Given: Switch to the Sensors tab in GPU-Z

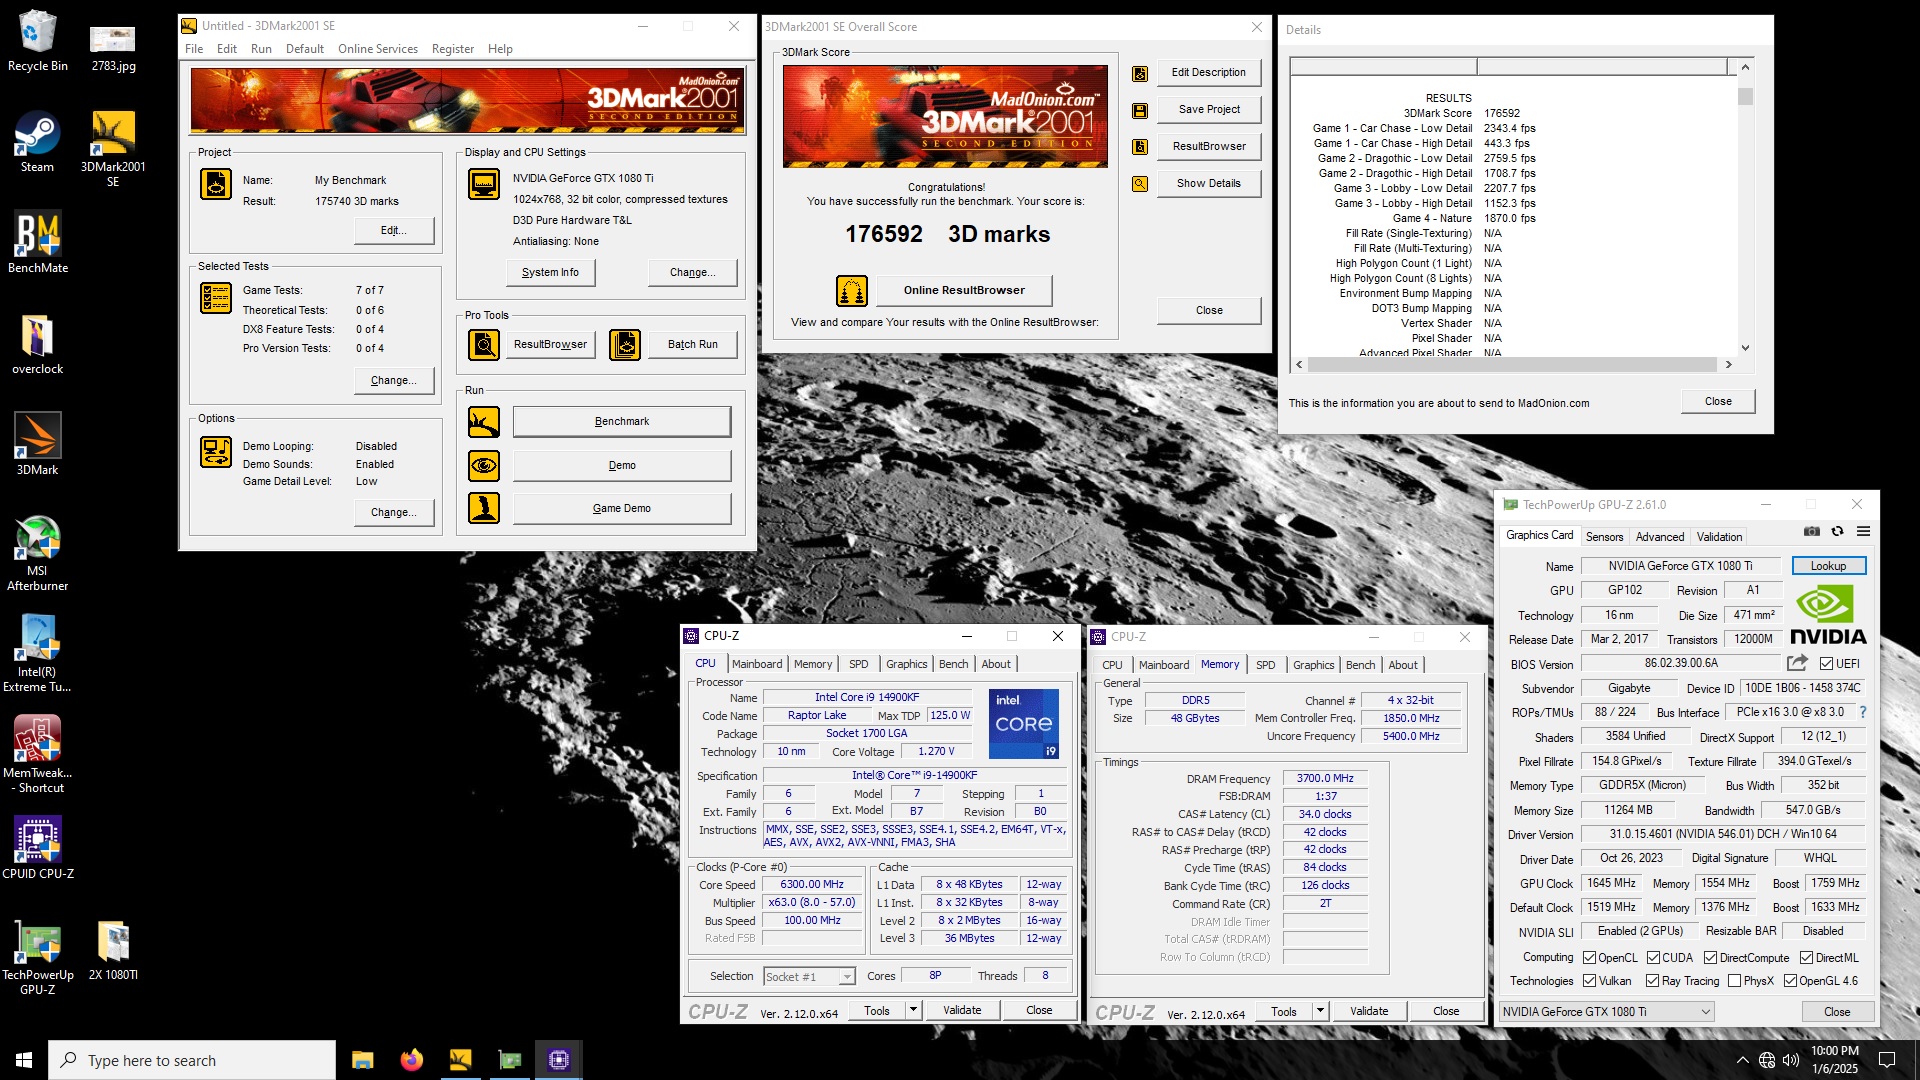Looking at the screenshot, I should coord(1604,537).
